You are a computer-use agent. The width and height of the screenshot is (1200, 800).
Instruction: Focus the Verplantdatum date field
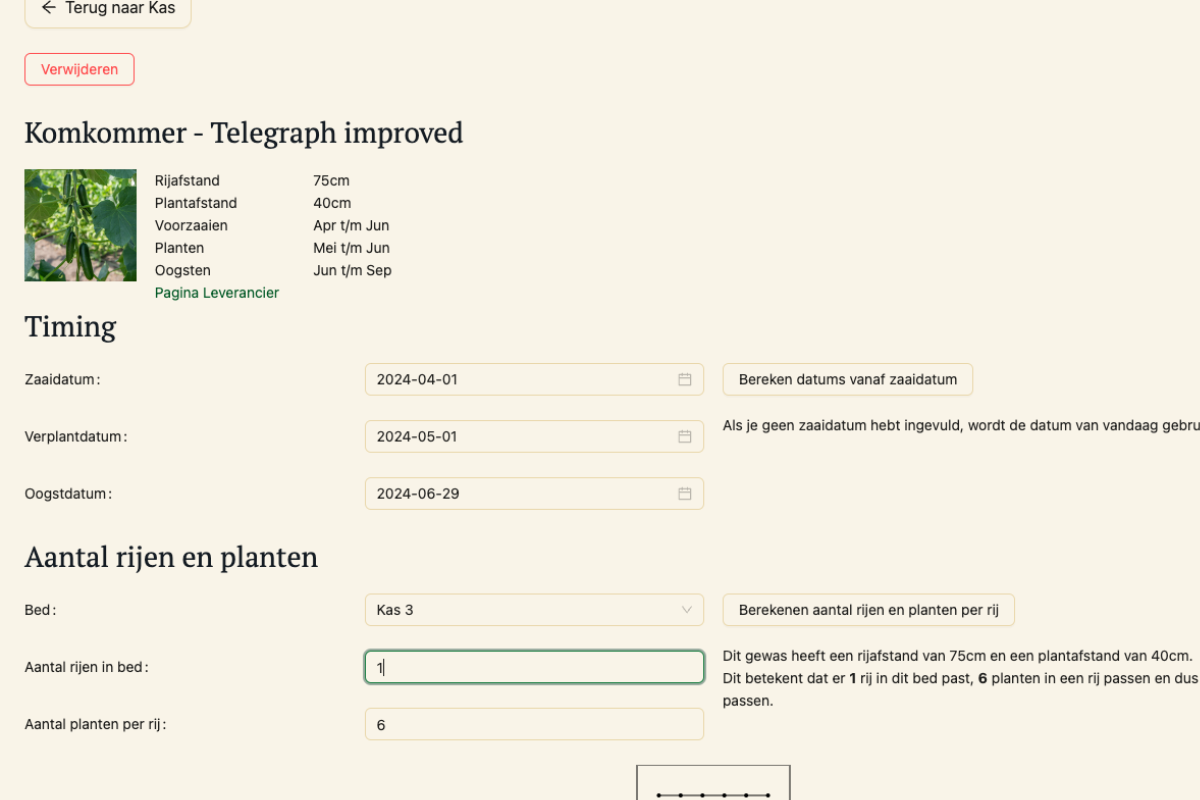click(x=534, y=437)
